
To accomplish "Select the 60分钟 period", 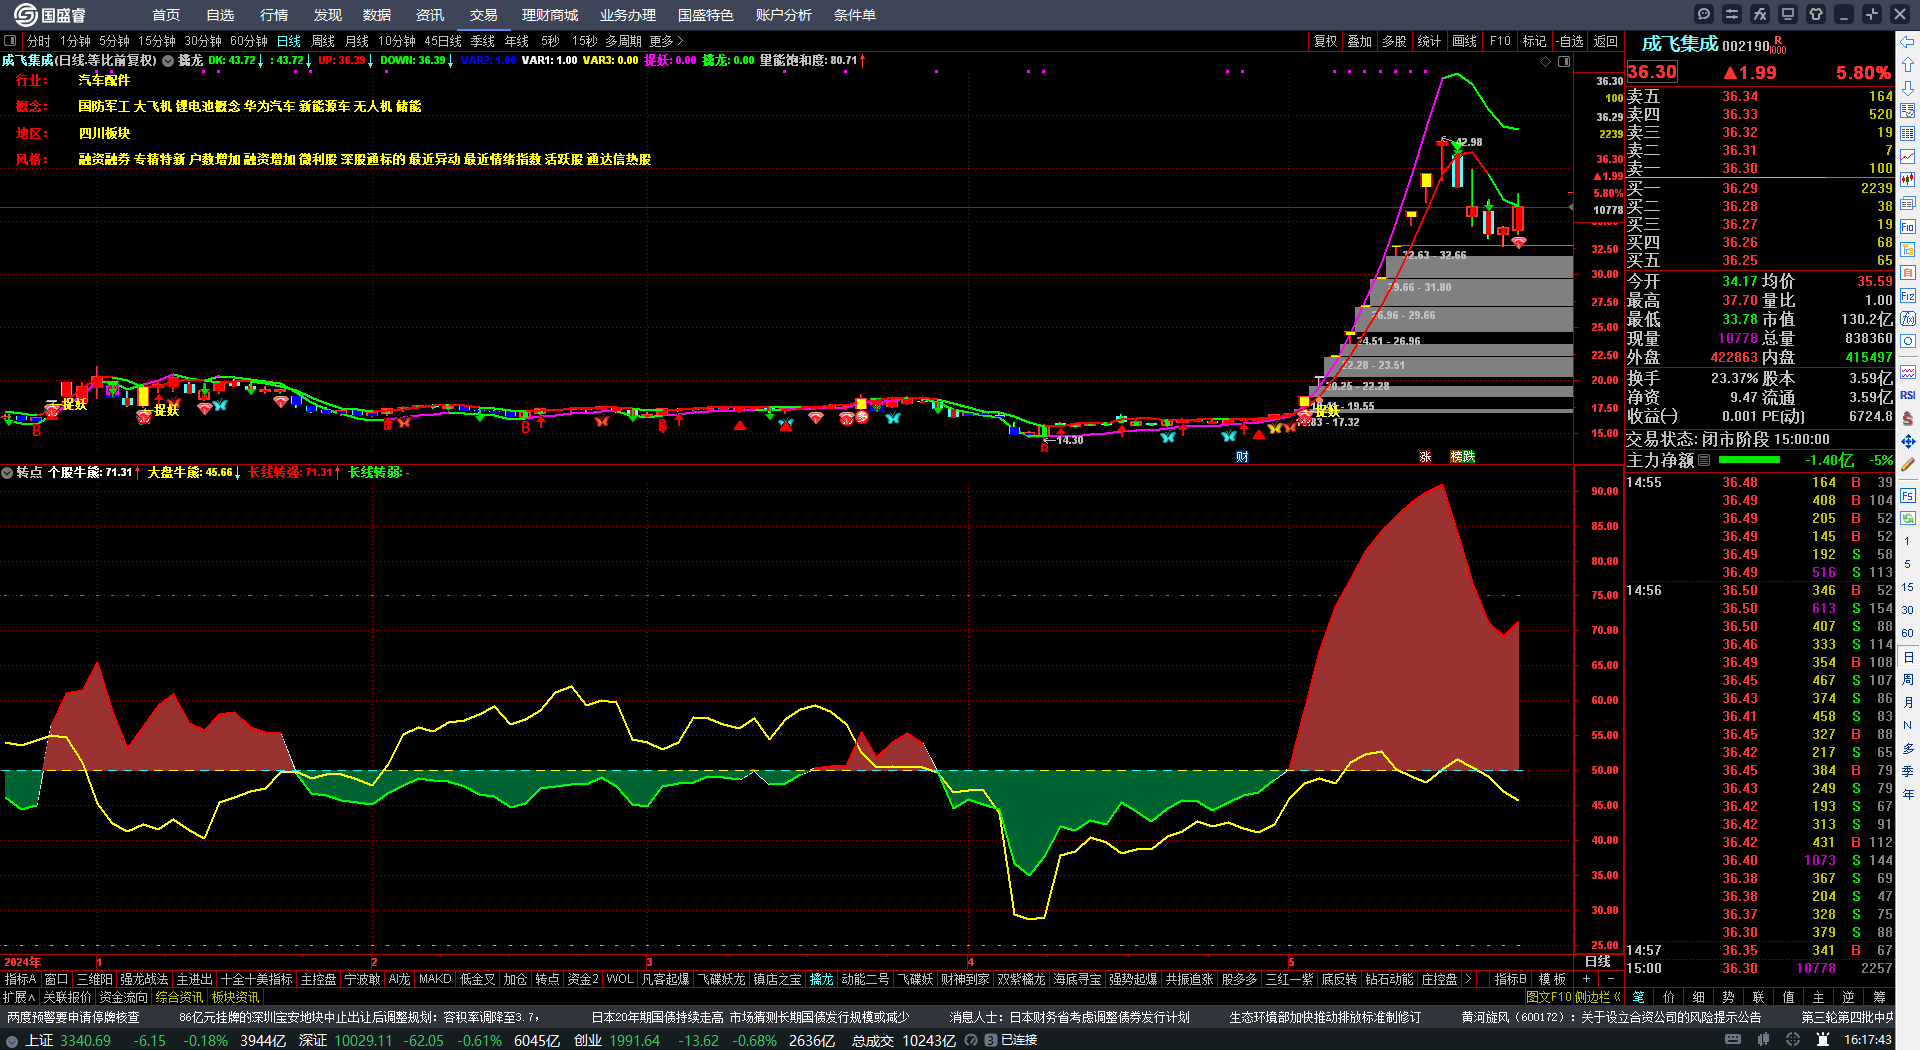I will click(249, 41).
